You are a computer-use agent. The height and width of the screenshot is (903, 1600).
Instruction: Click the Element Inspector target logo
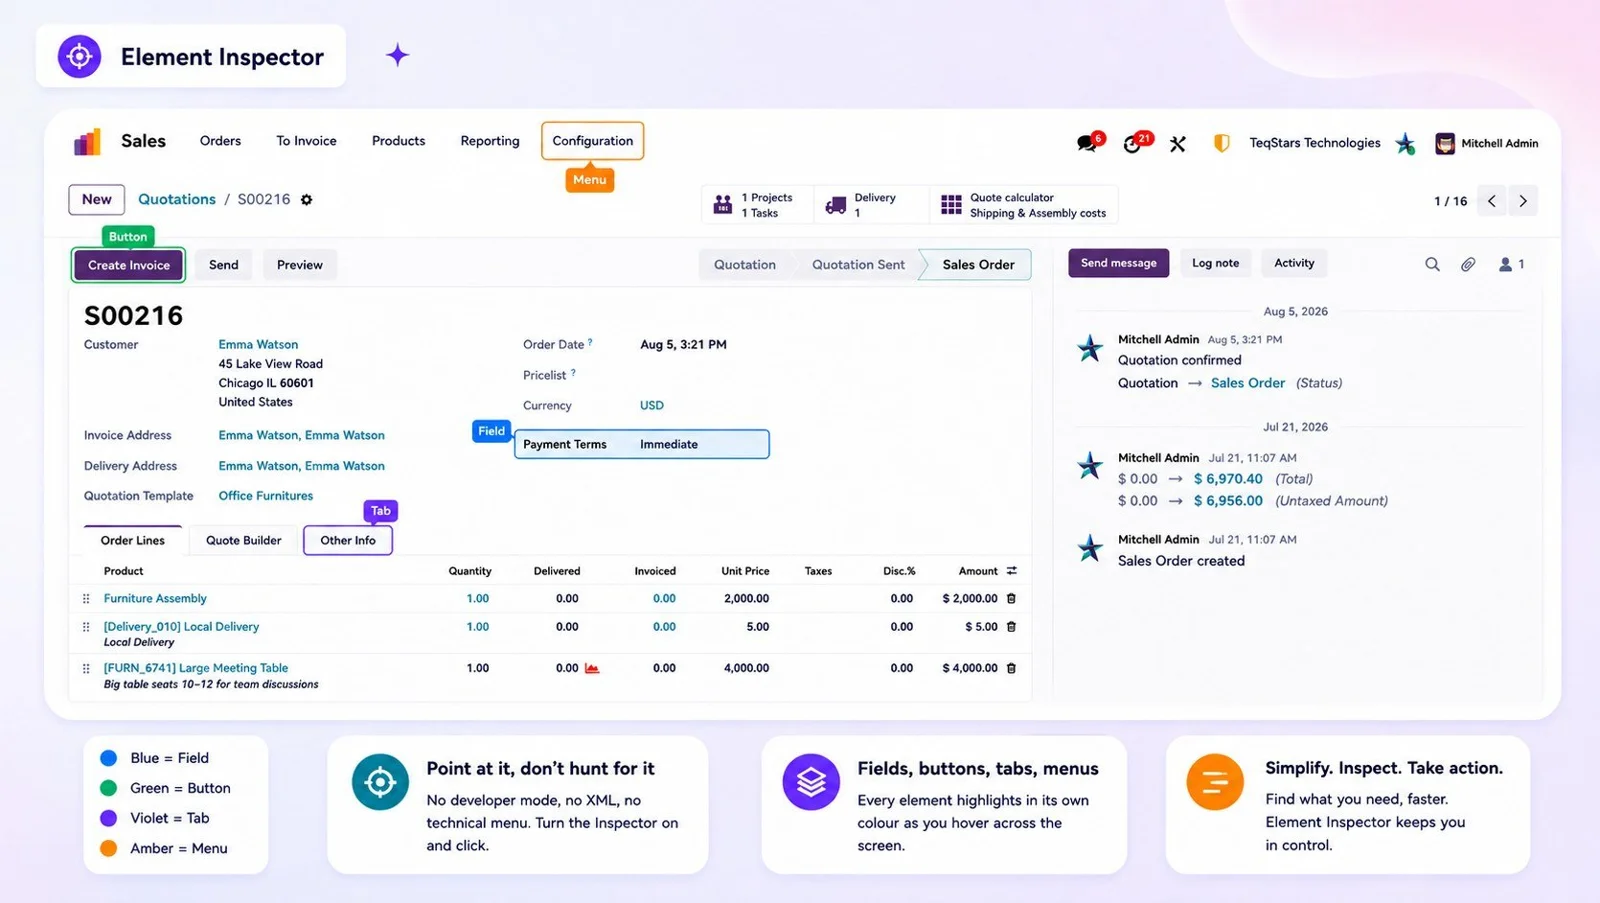pos(80,56)
